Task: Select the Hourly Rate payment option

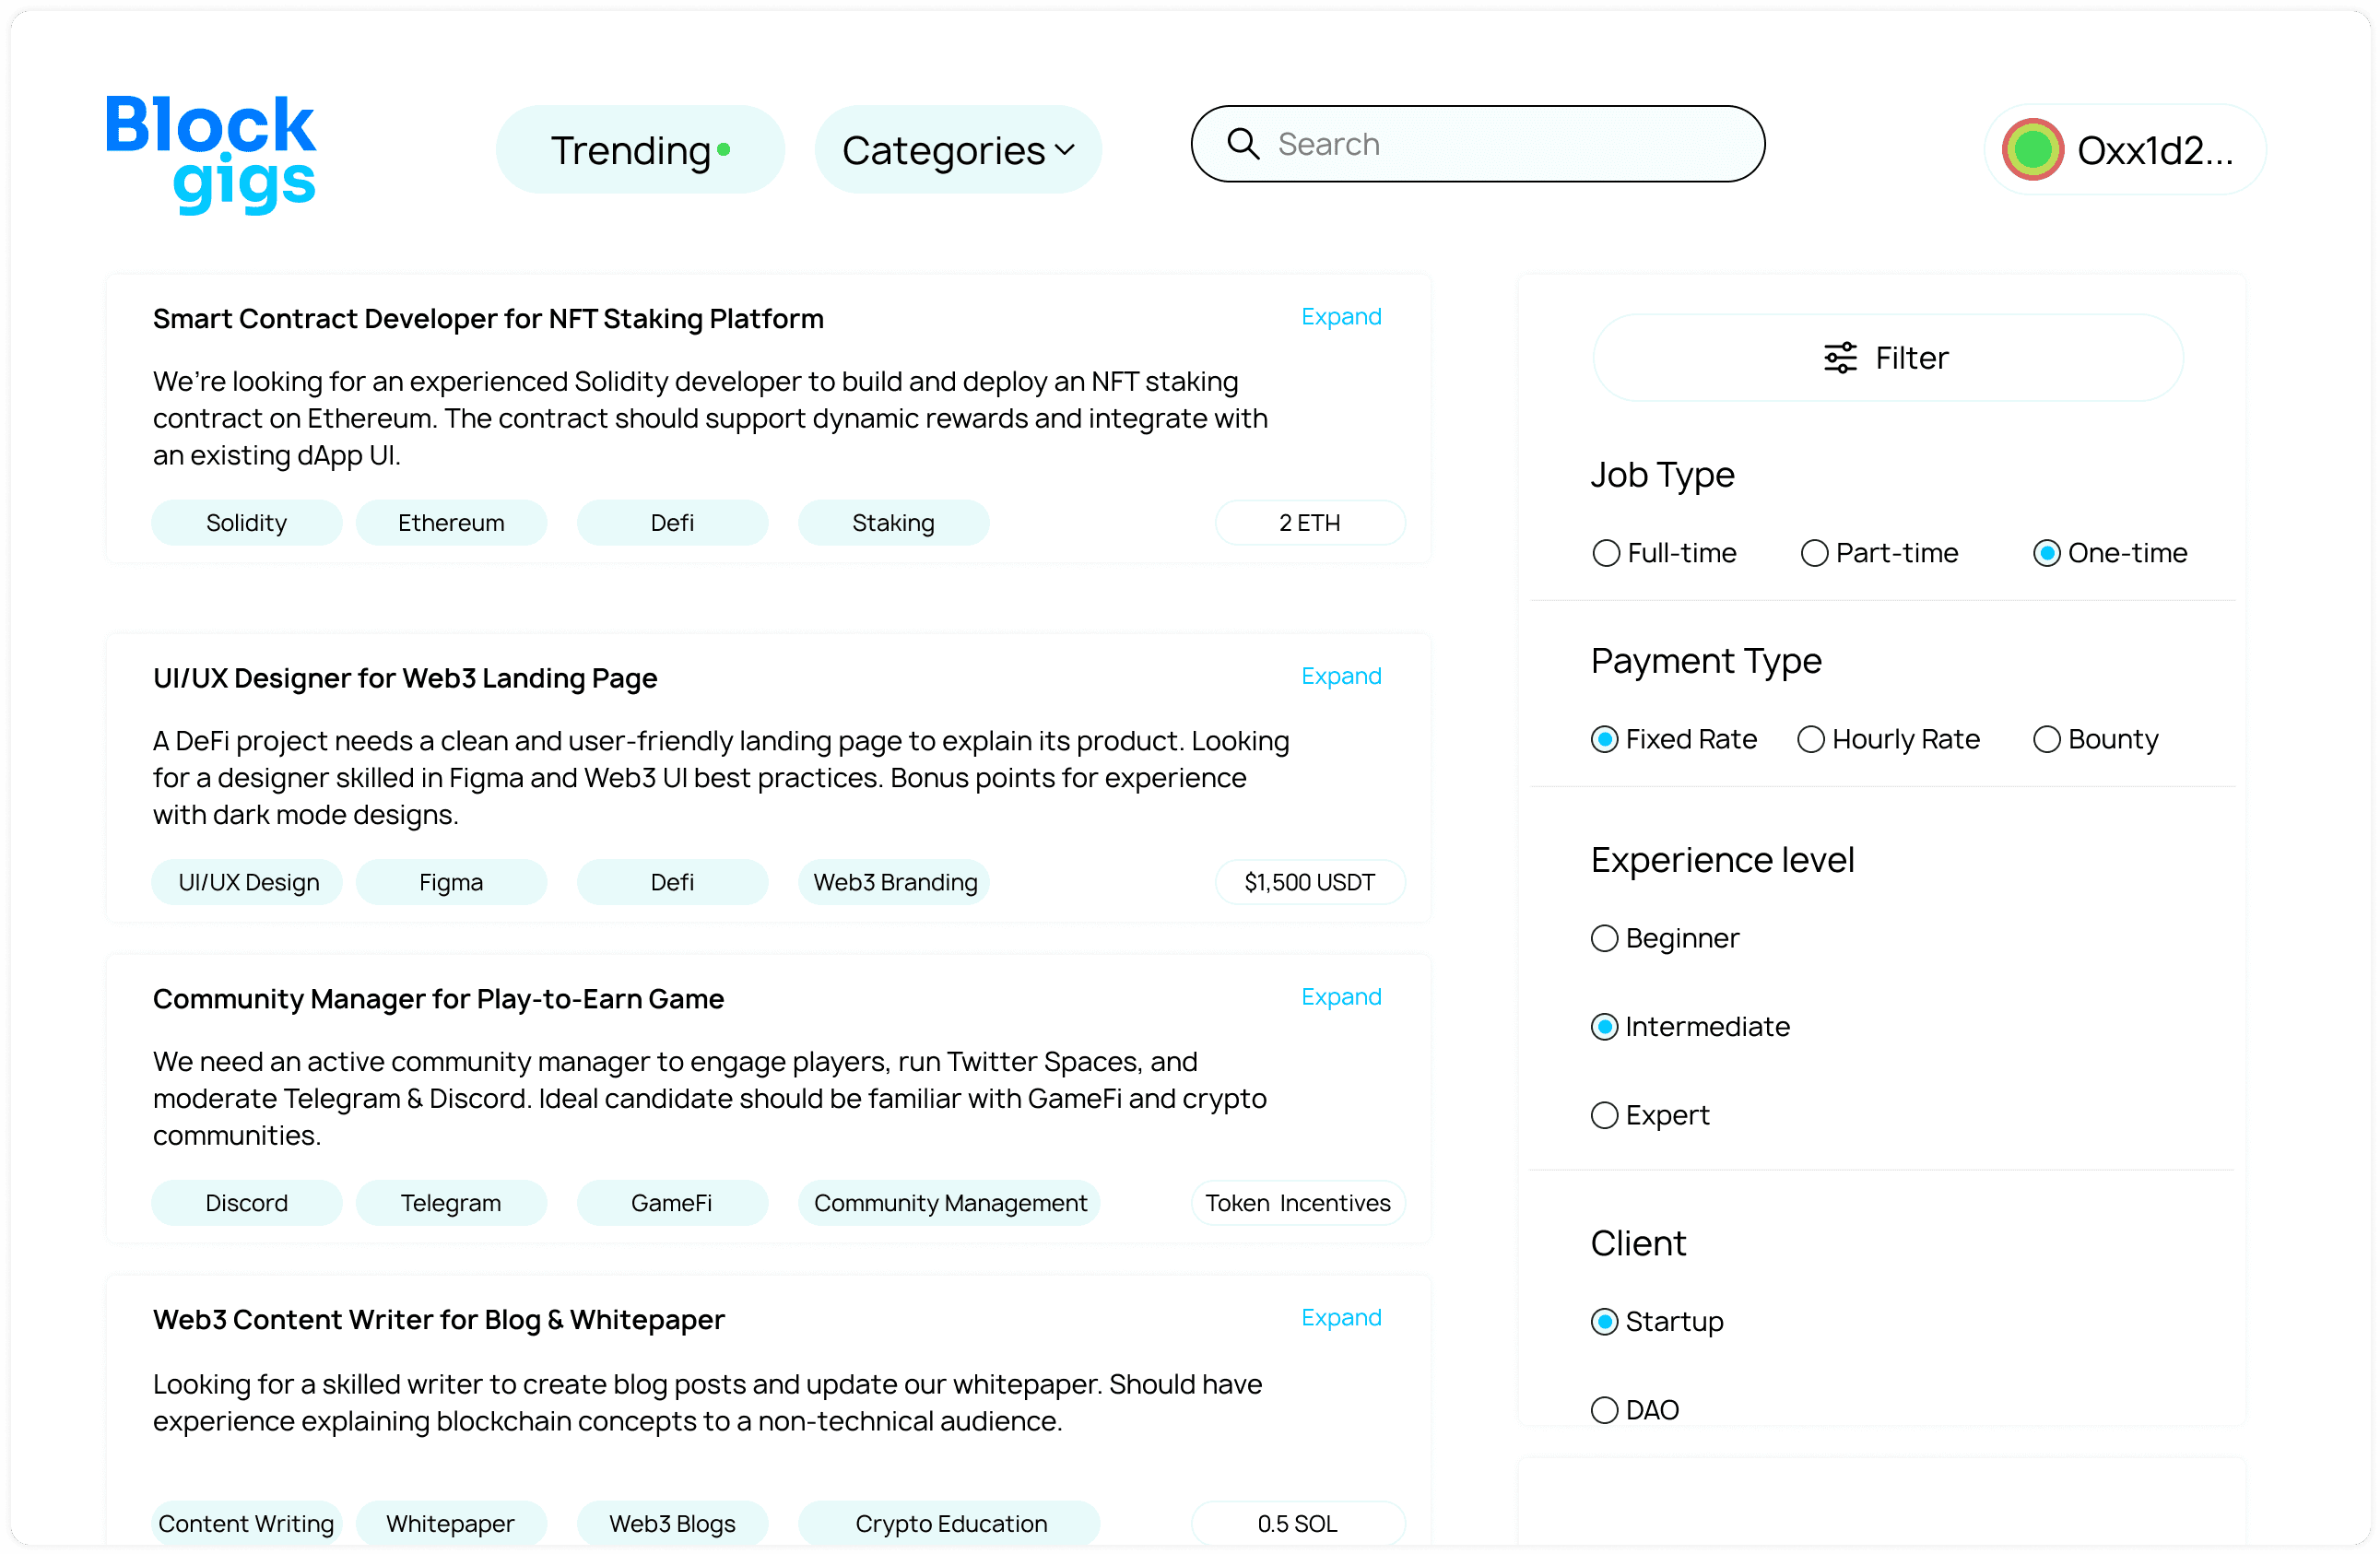Action: 1811,739
